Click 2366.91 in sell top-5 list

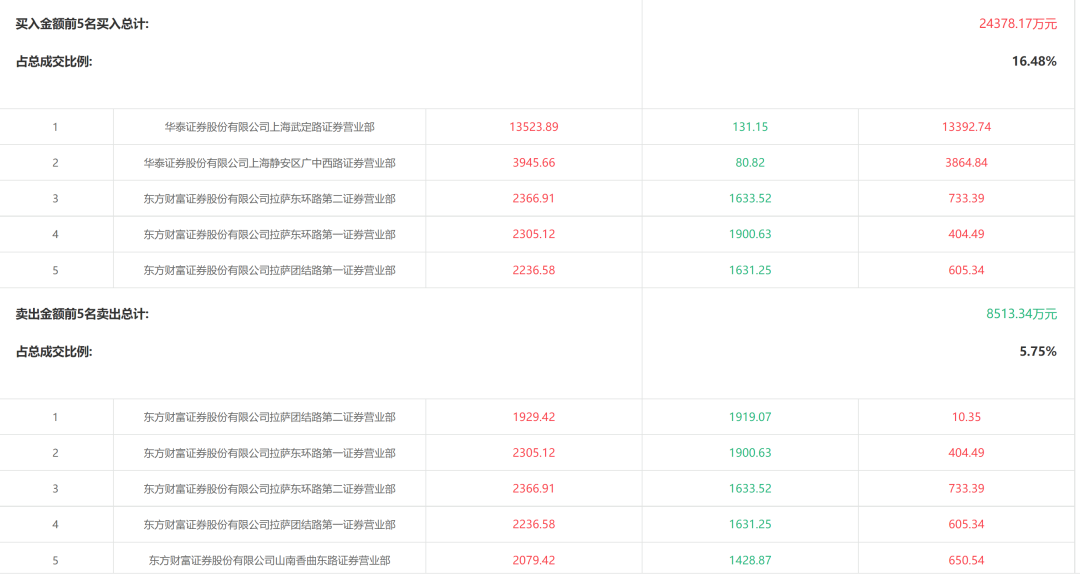(534, 488)
